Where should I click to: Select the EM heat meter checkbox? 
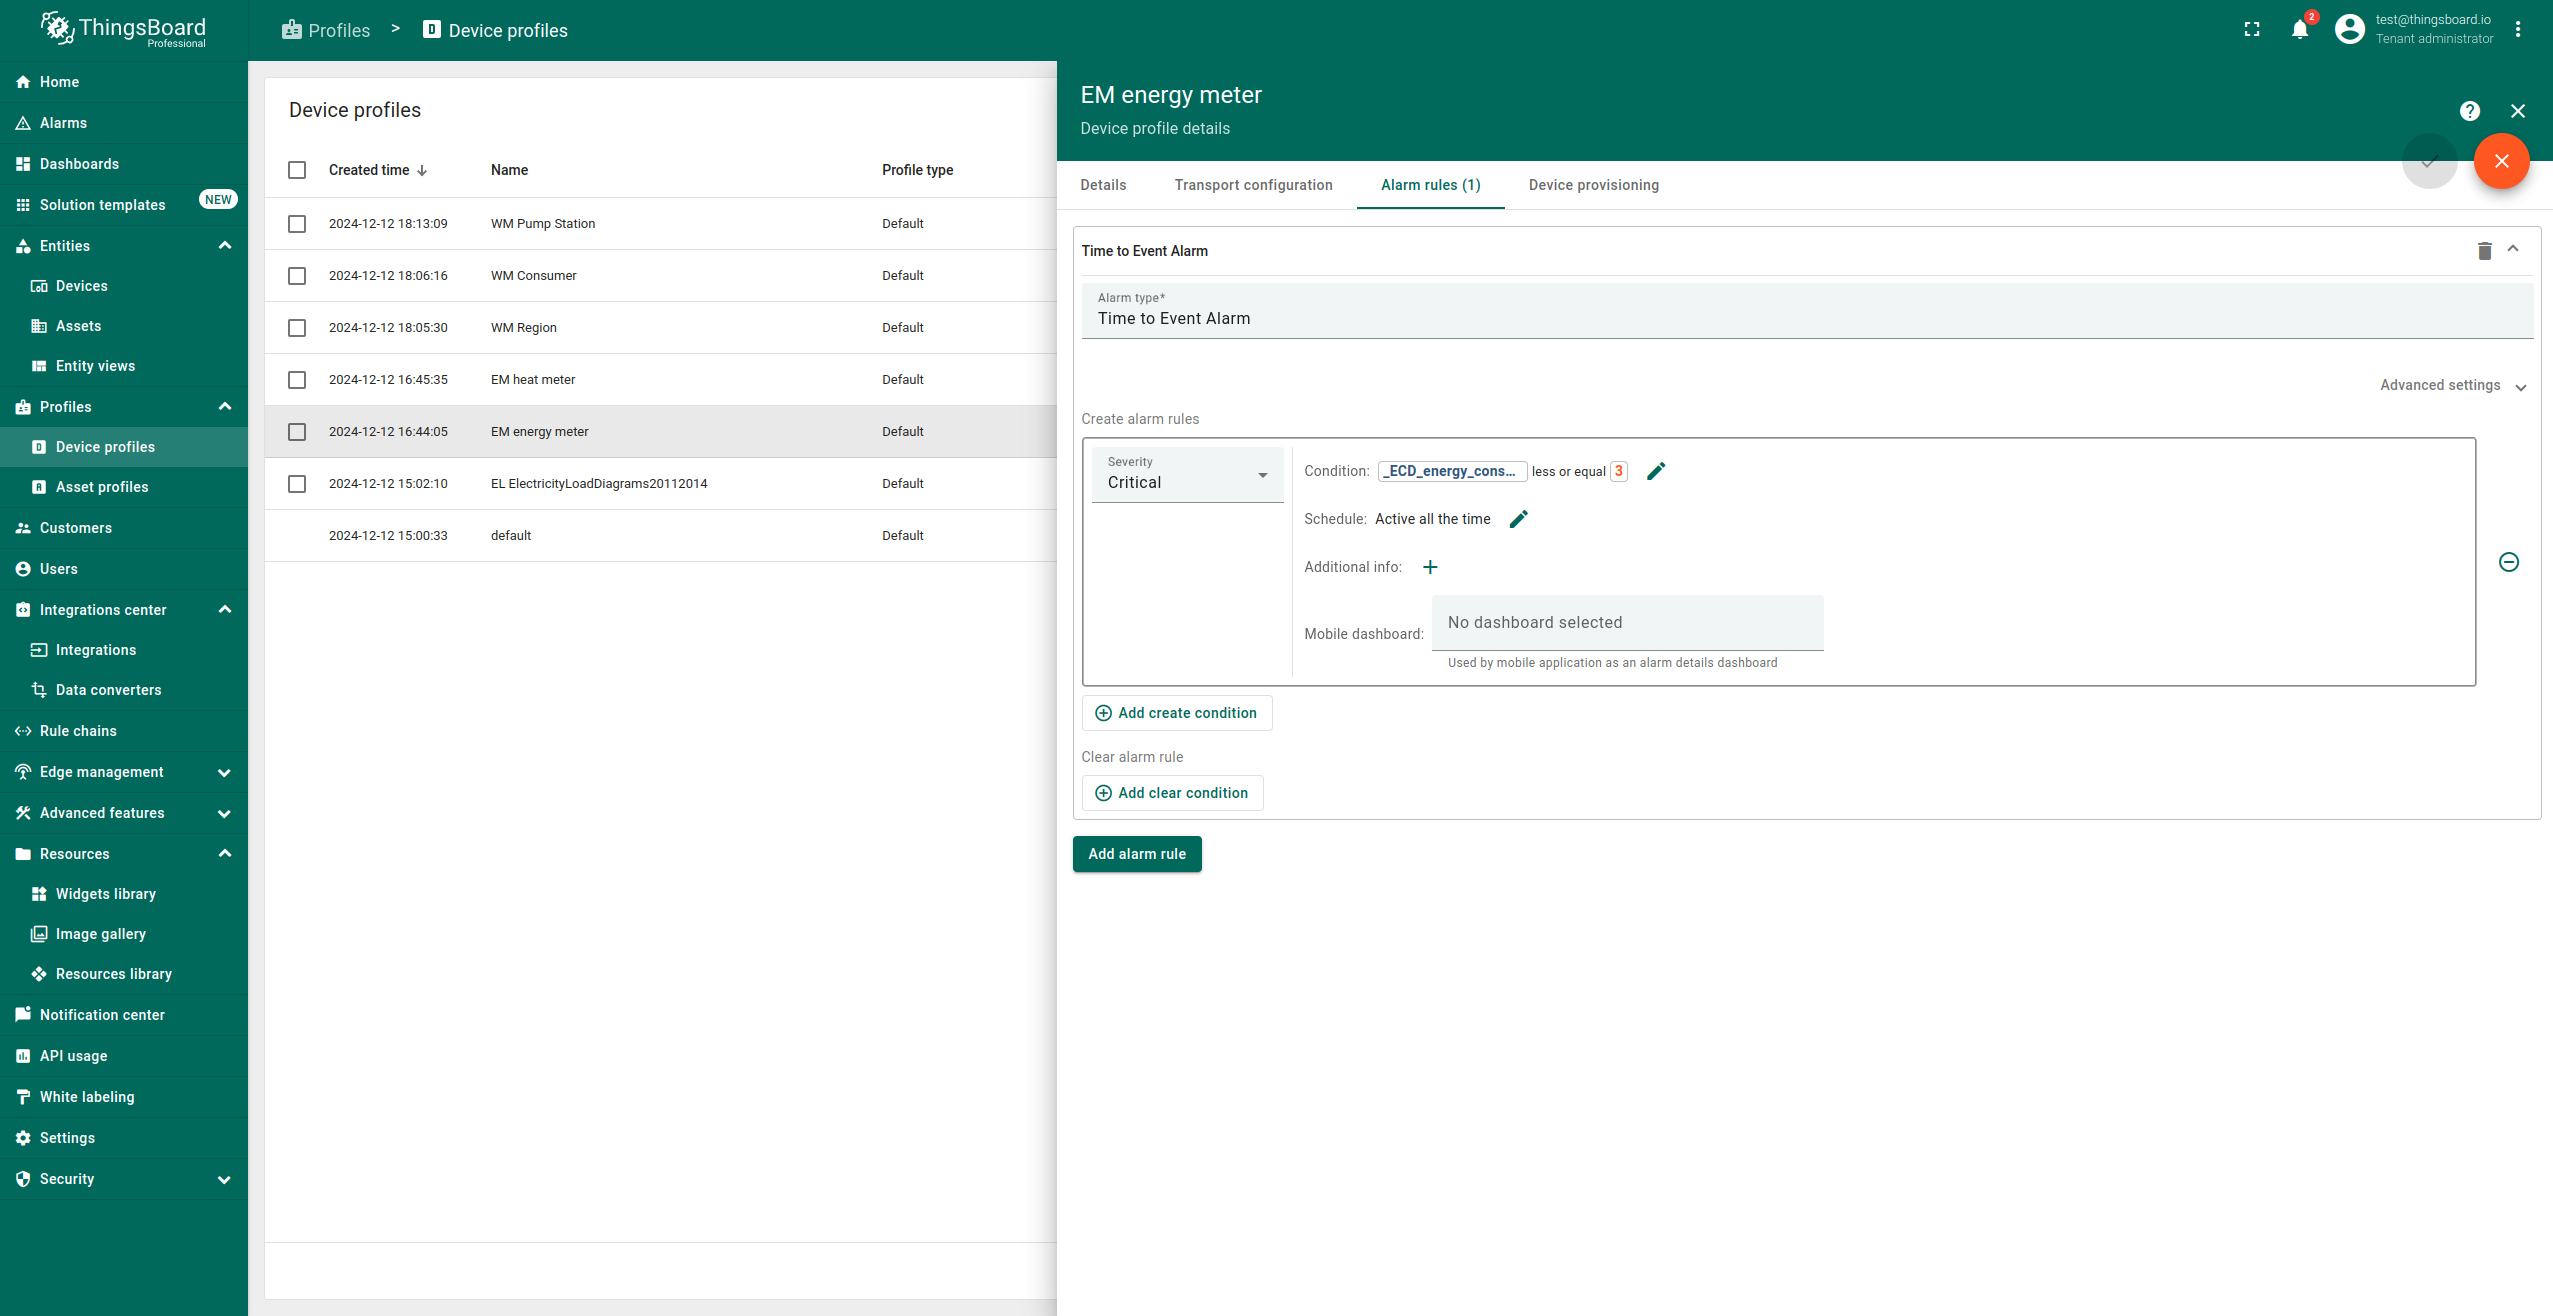(297, 380)
